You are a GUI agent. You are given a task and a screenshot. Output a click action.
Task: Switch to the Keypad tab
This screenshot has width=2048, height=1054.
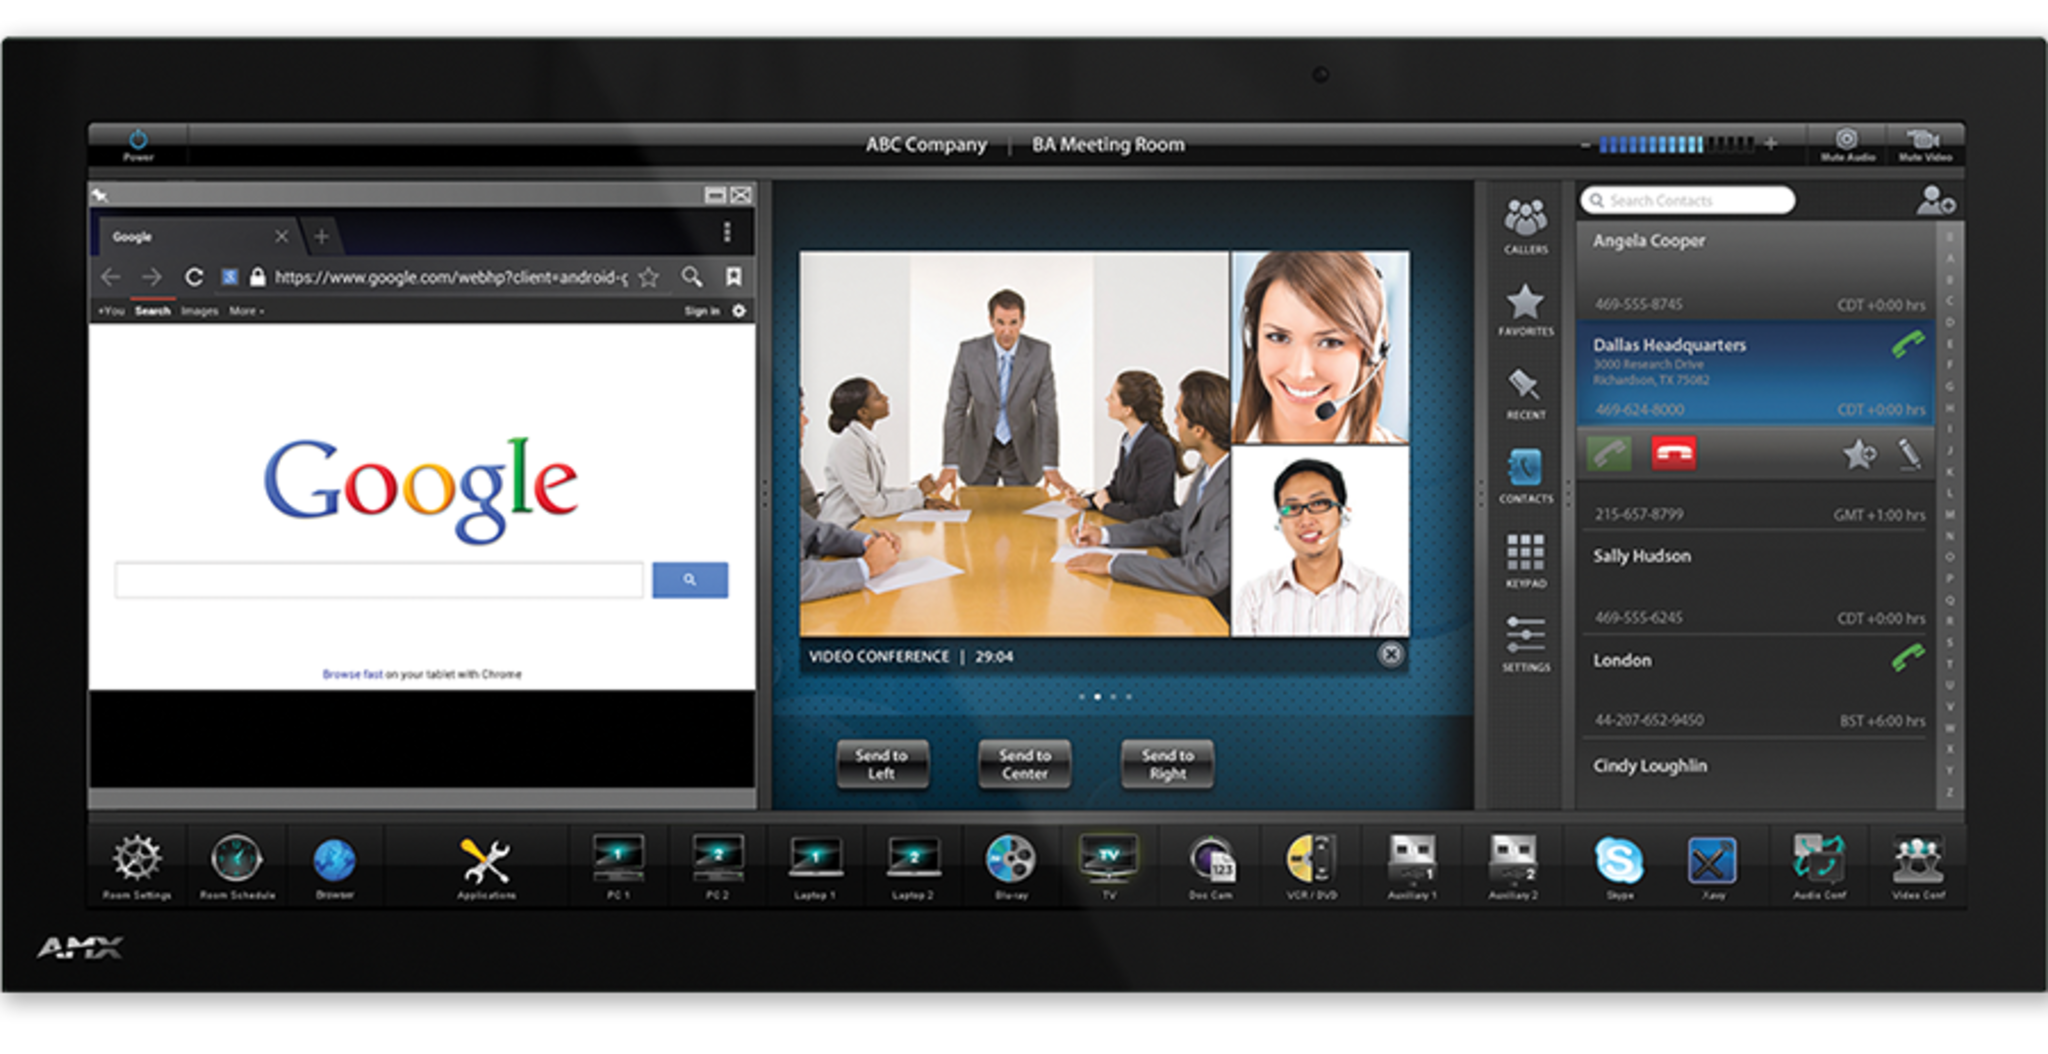[x=1525, y=558]
